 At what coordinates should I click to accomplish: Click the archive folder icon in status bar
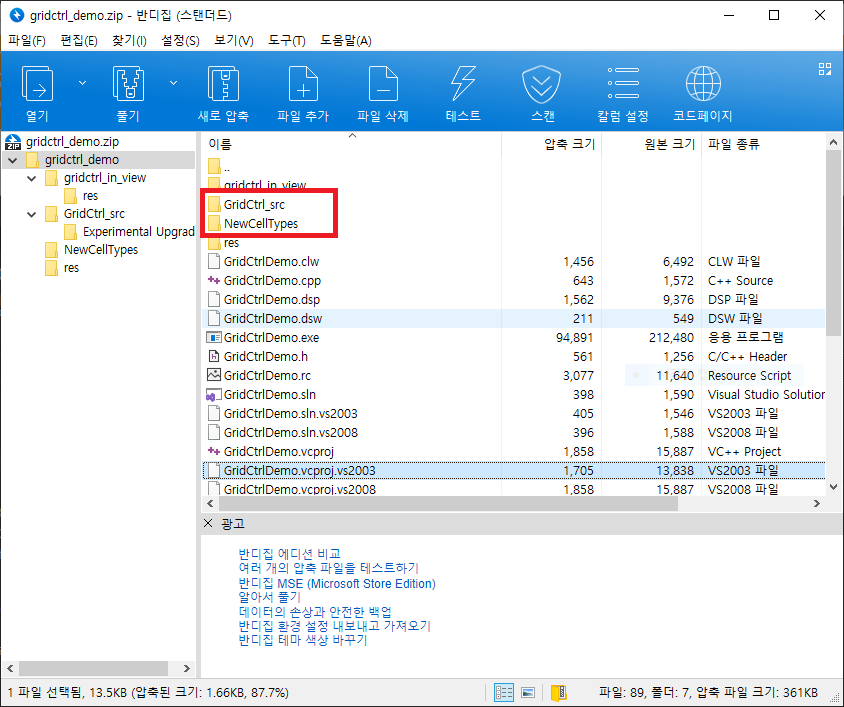[x=559, y=692]
